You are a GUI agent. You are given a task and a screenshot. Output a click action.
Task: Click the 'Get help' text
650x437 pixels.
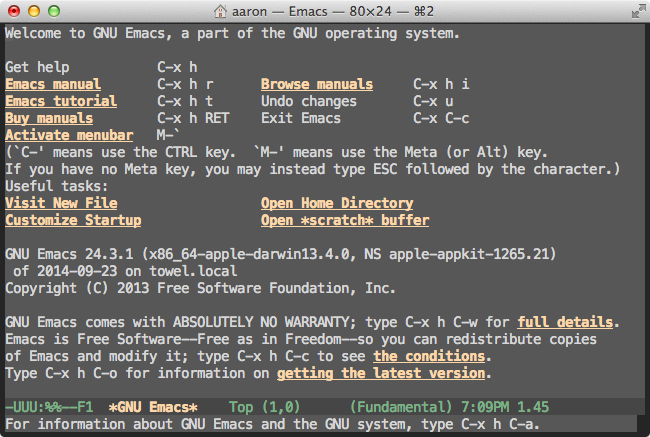37,67
